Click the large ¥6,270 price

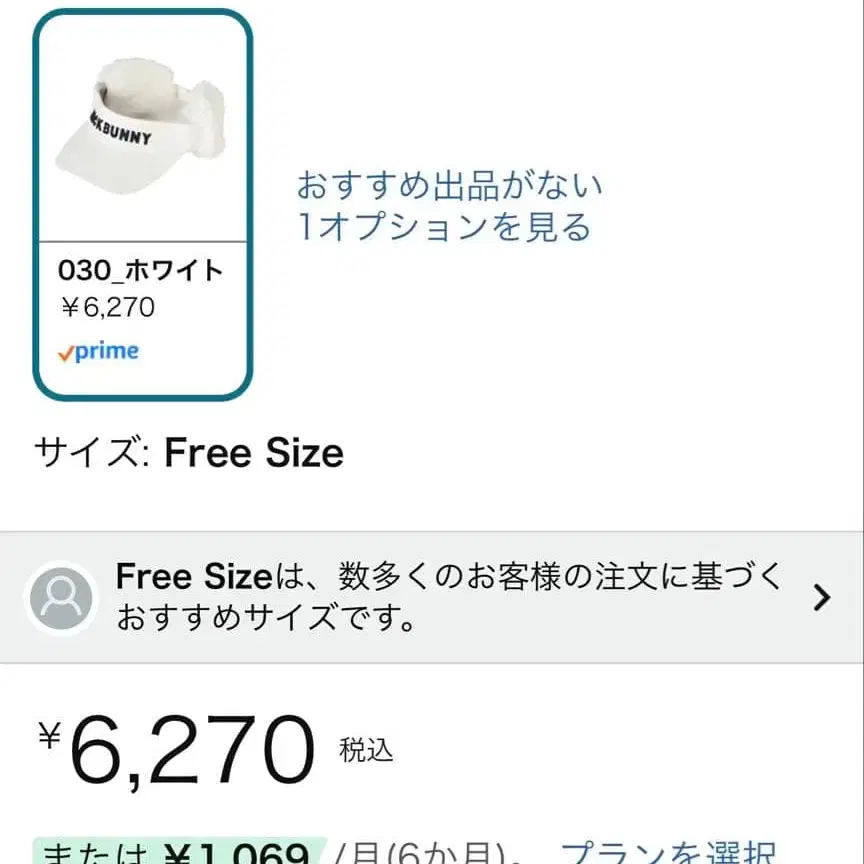(192, 750)
